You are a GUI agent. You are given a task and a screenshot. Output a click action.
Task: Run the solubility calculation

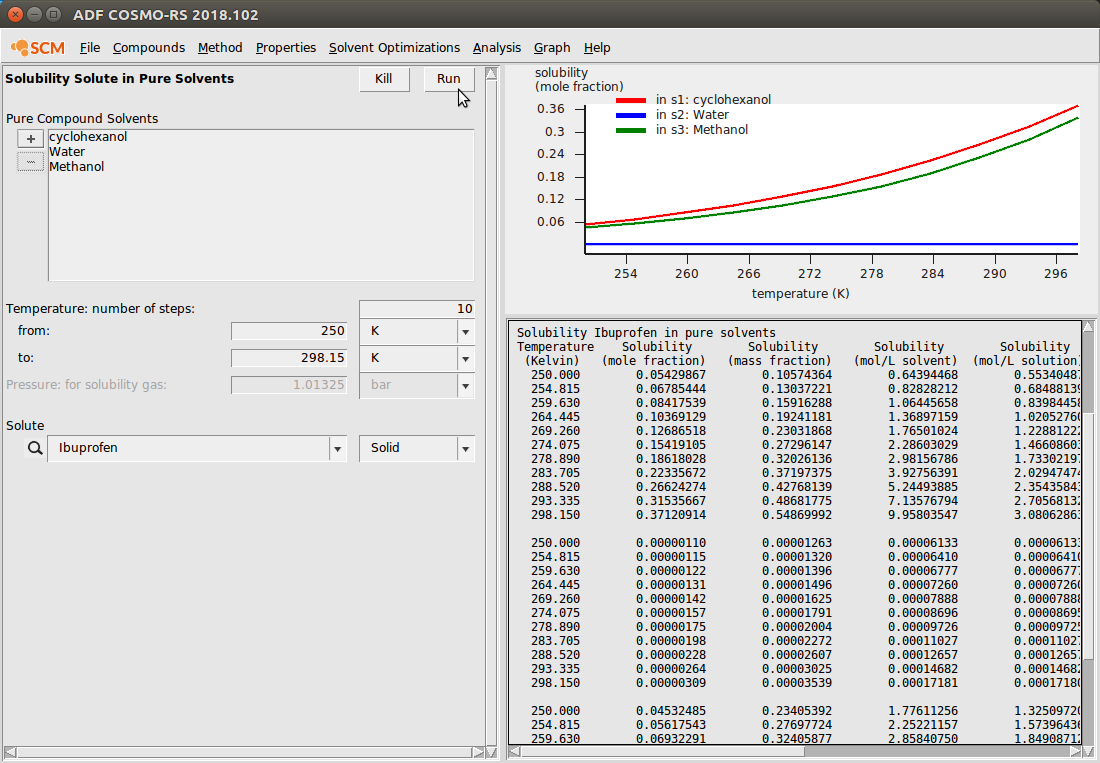[x=449, y=79]
